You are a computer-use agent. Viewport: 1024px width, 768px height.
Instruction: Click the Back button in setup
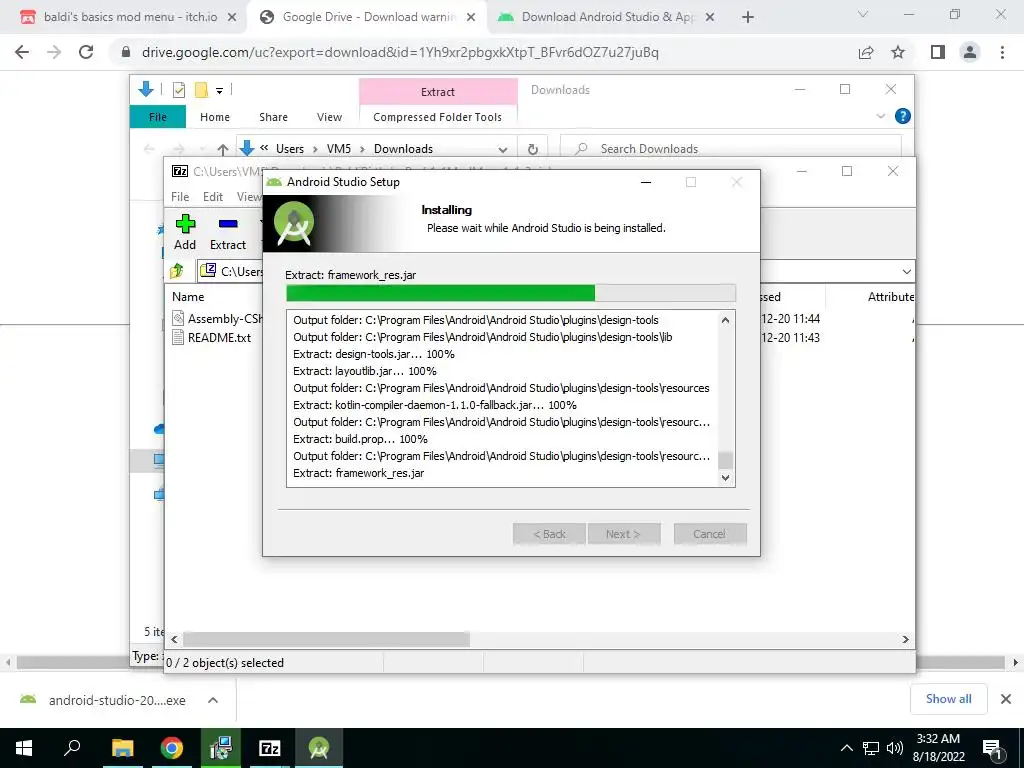pyautogui.click(x=549, y=534)
